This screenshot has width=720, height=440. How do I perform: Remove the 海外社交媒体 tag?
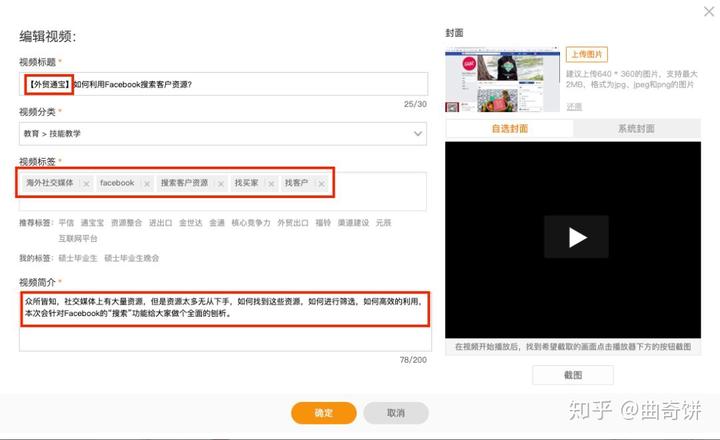[87, 184]
